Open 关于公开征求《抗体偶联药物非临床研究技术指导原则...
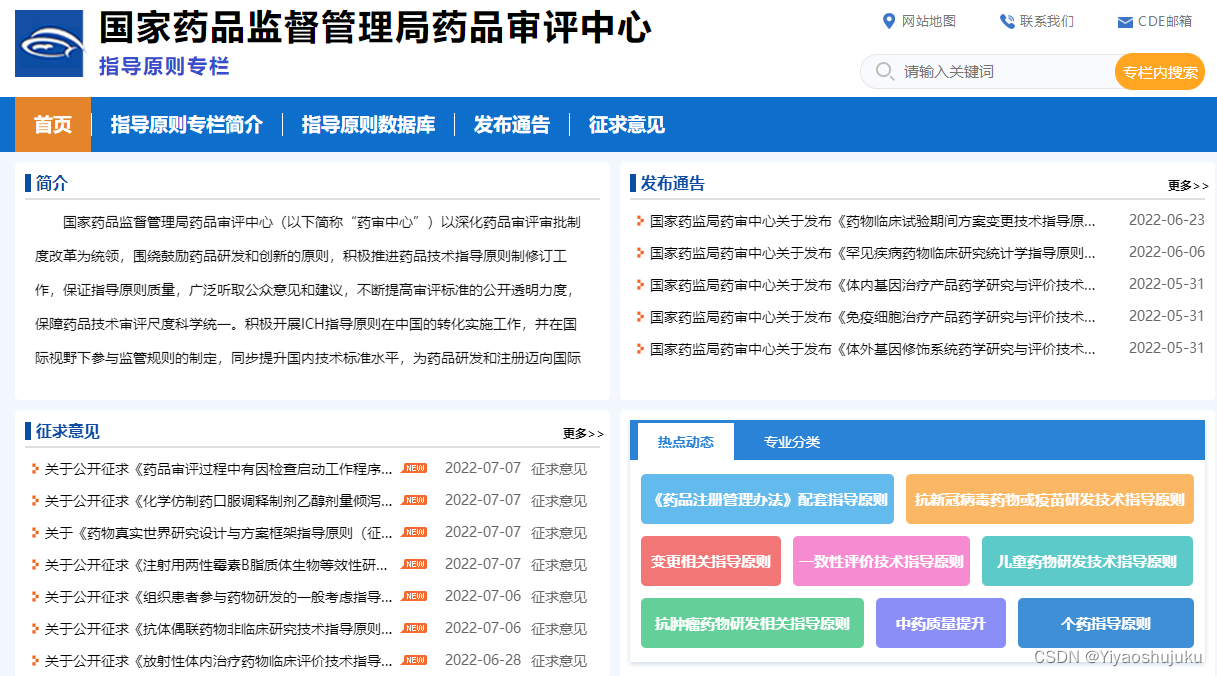Screen dimensions: 1217x676 (x=219, y=629)
